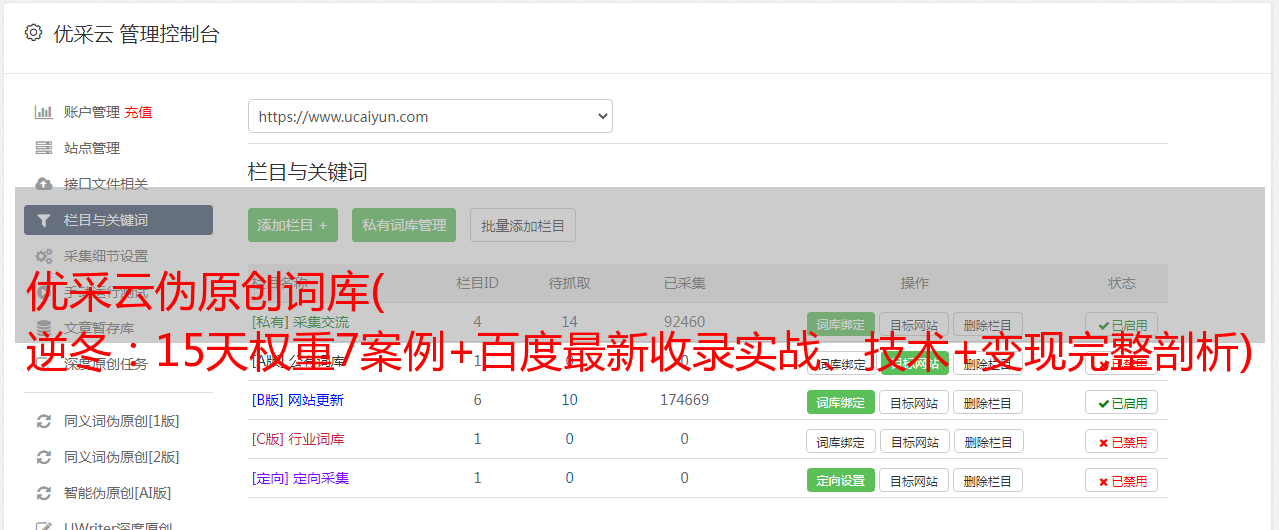Click the red cross icon in 定向采集 row
The height and width of the screenshot is (530, 1279).
coord(1103,481)
